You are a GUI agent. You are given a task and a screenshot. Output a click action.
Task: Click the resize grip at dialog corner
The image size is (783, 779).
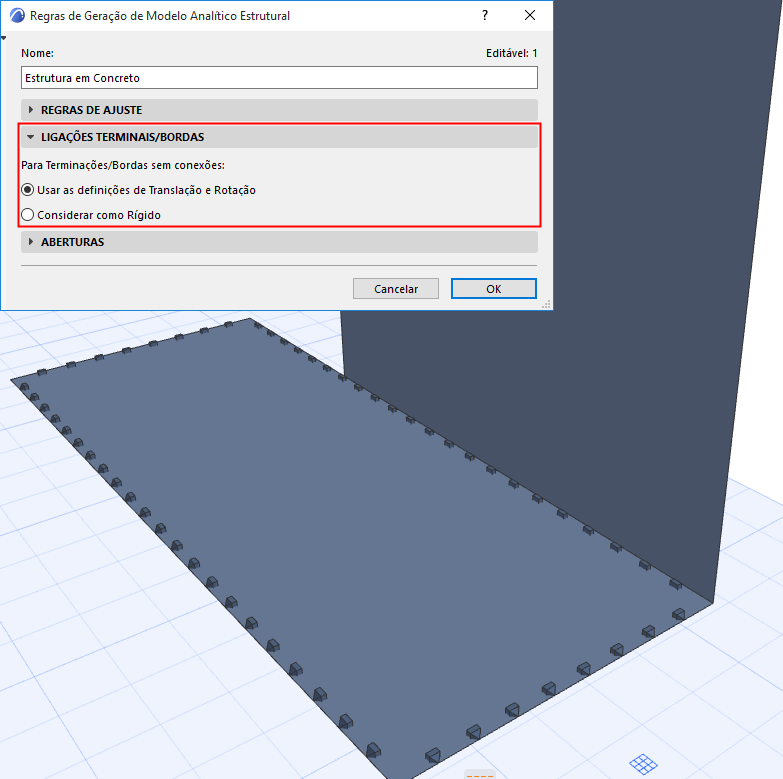(x=546, y=304)
